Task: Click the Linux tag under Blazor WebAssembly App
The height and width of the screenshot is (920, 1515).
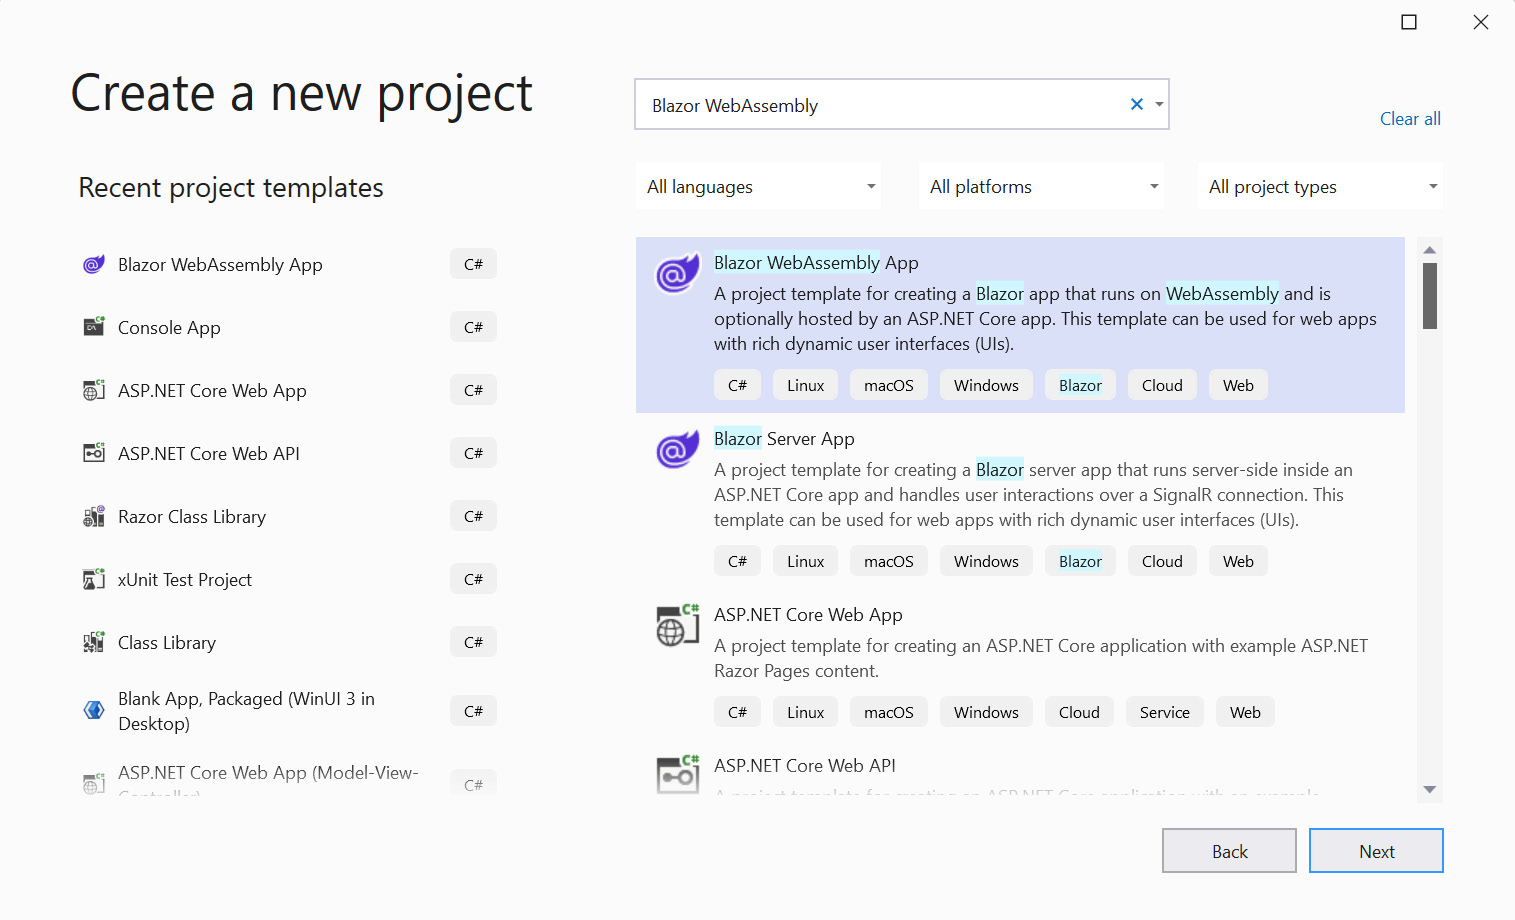Action: tap(805, 385)
